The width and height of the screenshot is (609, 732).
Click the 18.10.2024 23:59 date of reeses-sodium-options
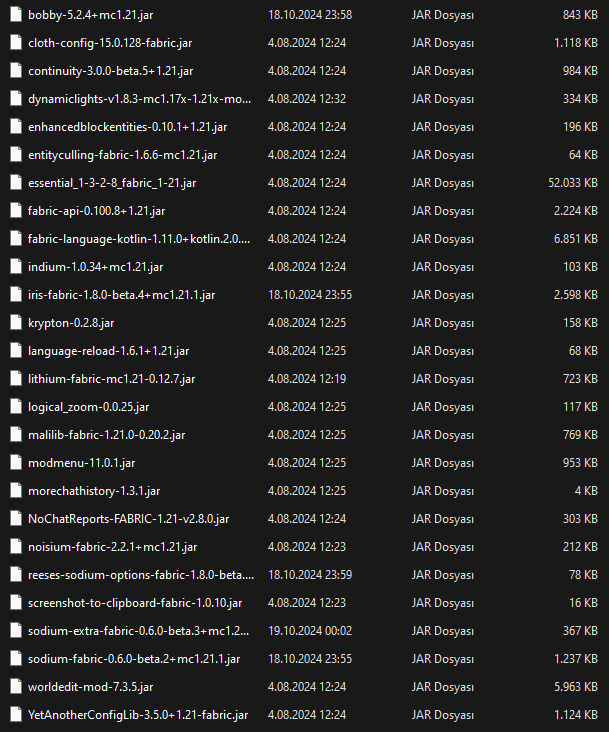click(310, 575)
